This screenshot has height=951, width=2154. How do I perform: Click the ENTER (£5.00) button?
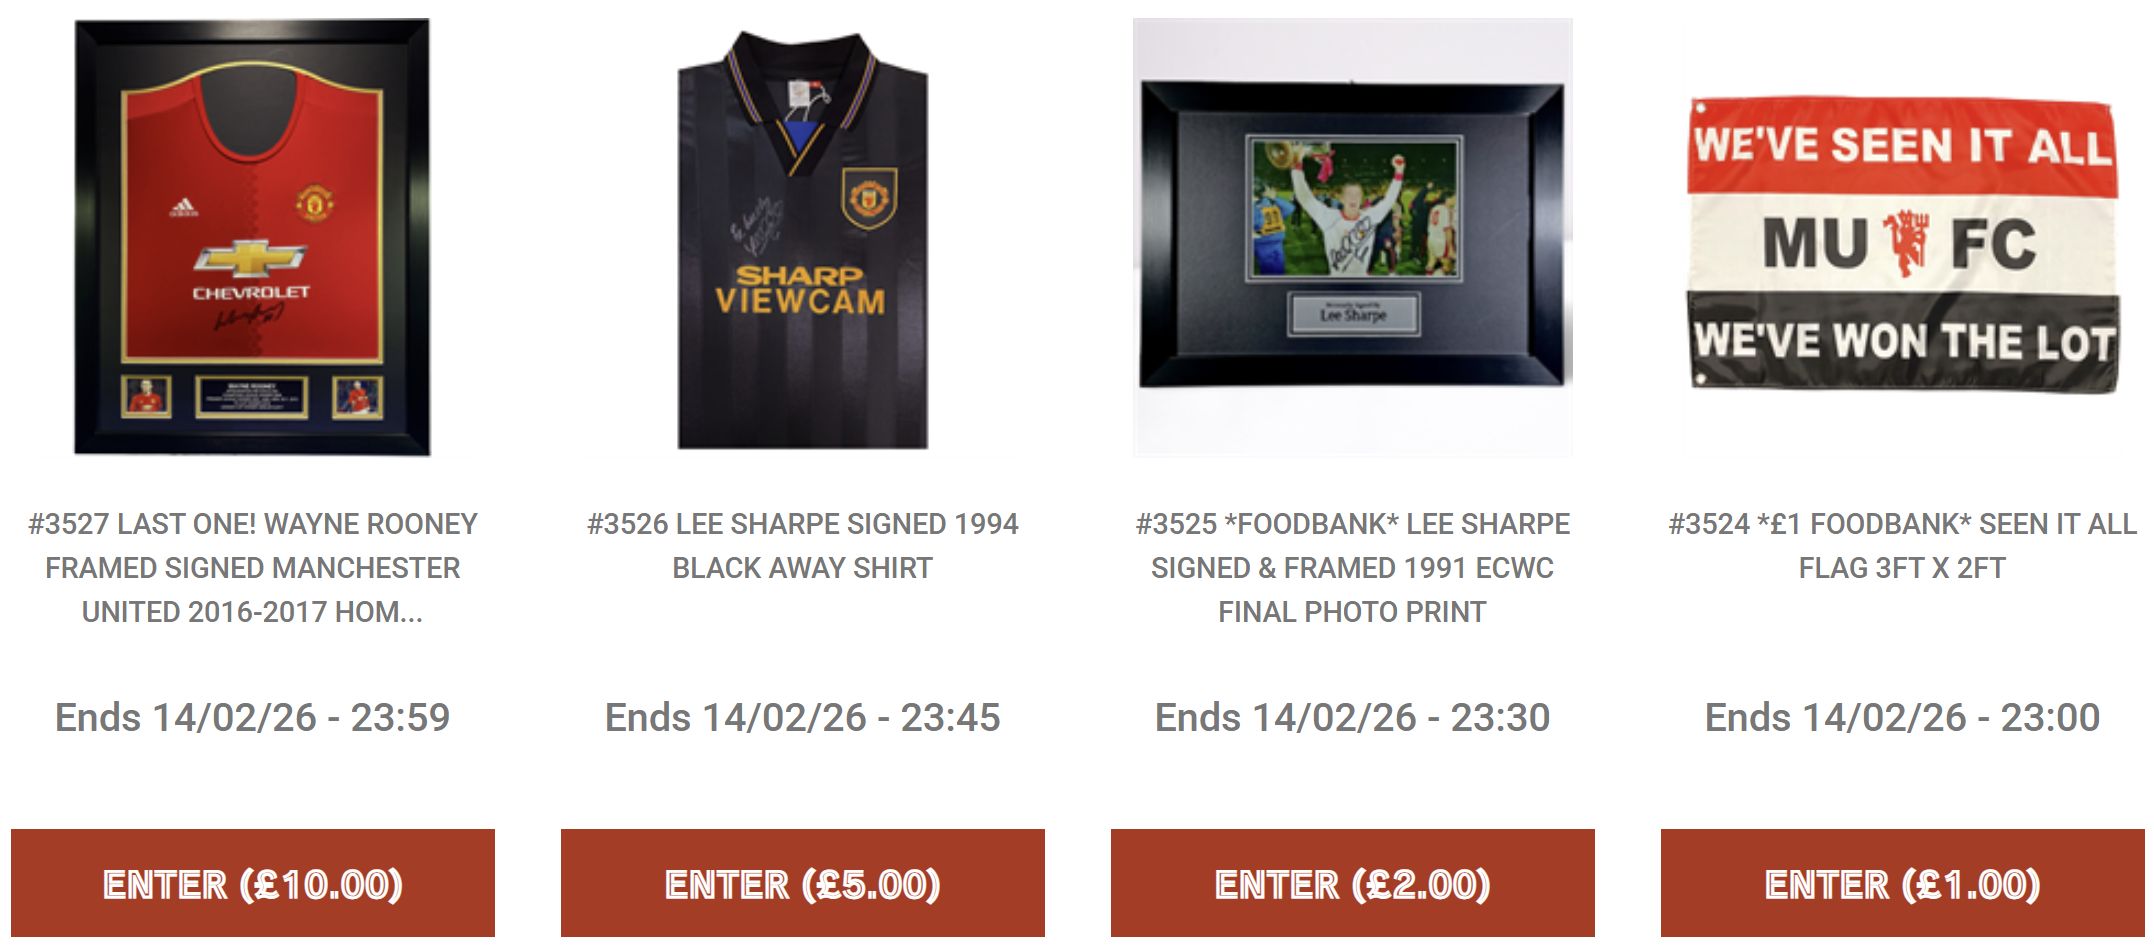[x=802, y=883]
